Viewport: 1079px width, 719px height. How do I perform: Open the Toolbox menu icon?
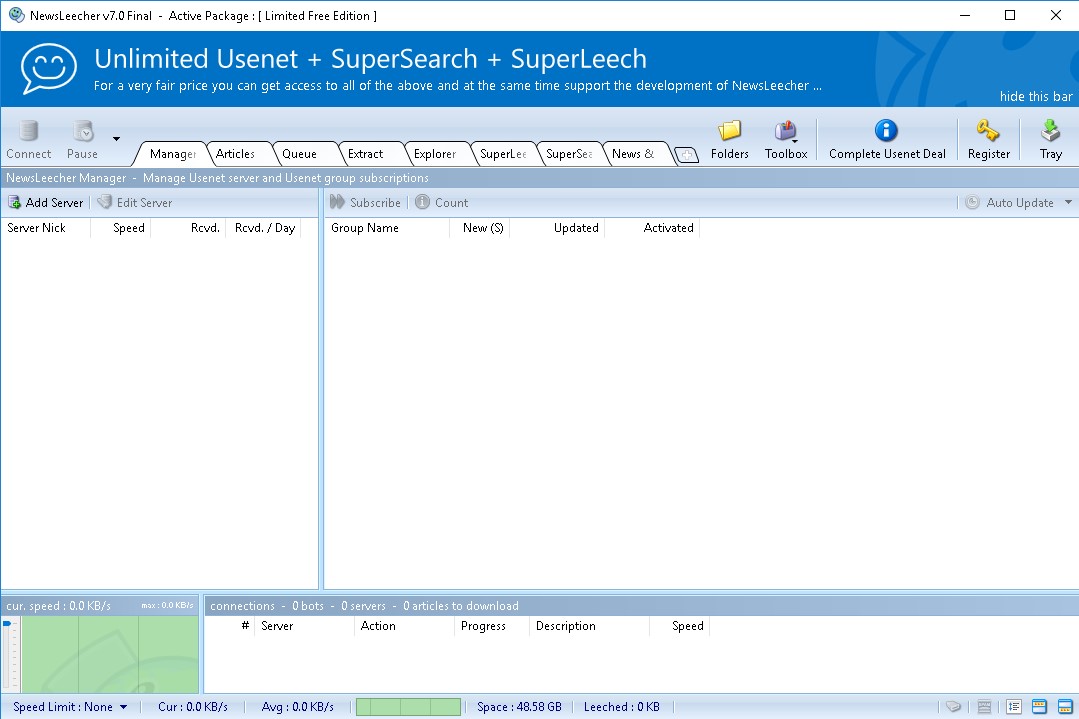click(x=786, y=130)
